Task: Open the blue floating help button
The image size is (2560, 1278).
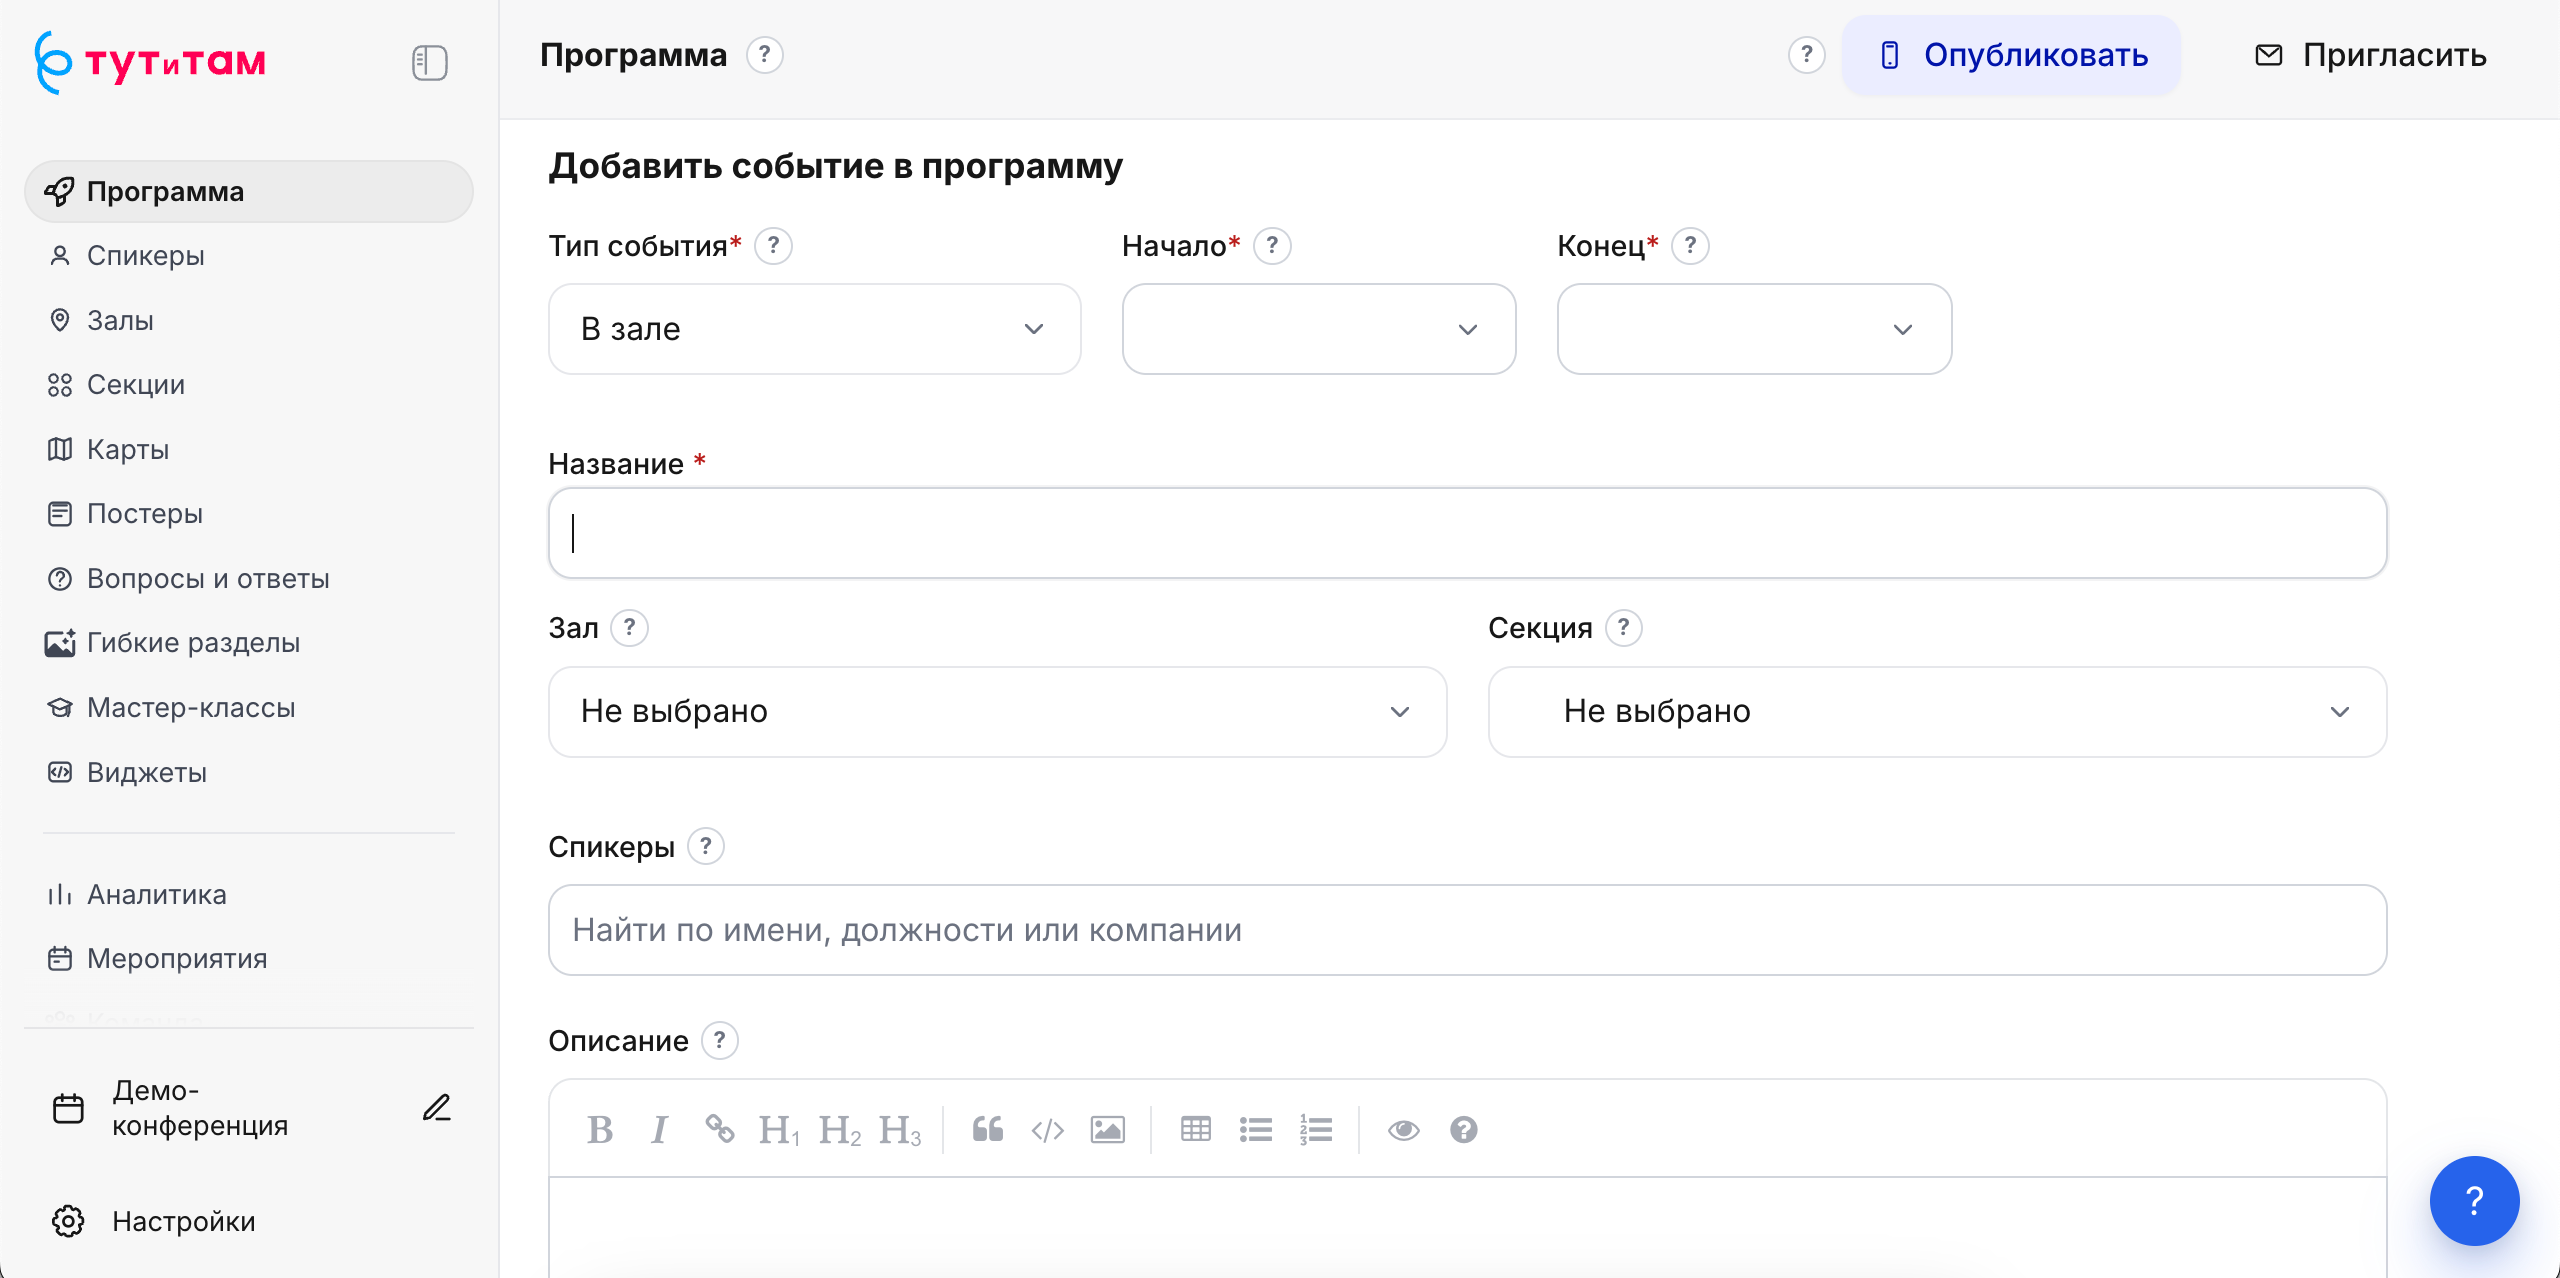Action: [2475, 1201]
